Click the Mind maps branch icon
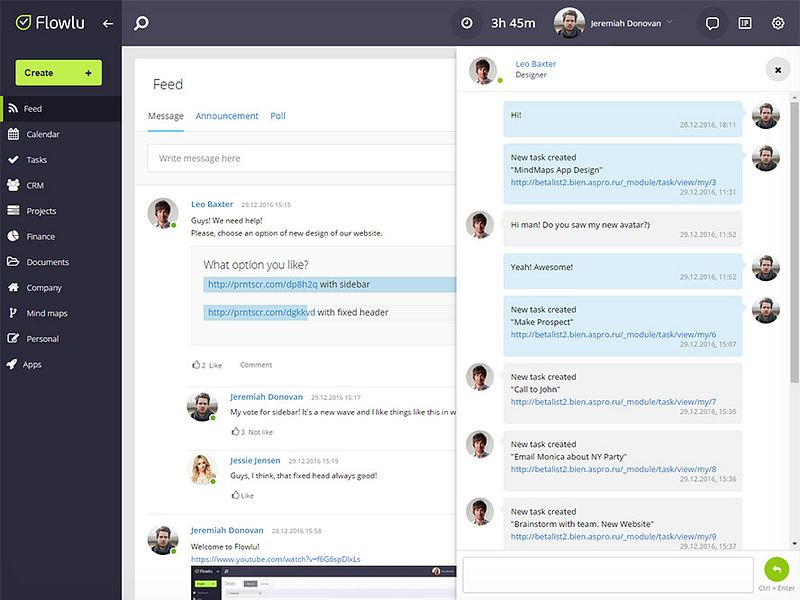800x600 pixels. pos(13,313)
